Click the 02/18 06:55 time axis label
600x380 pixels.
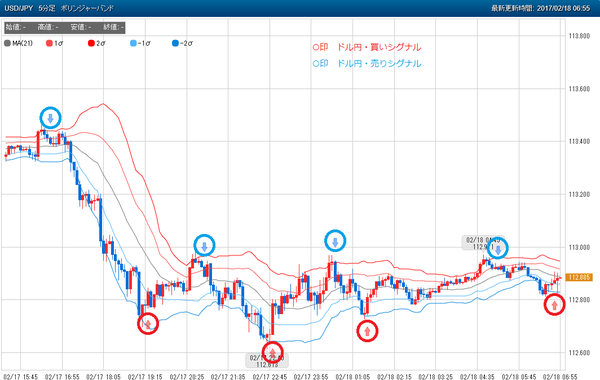point(560,377)
